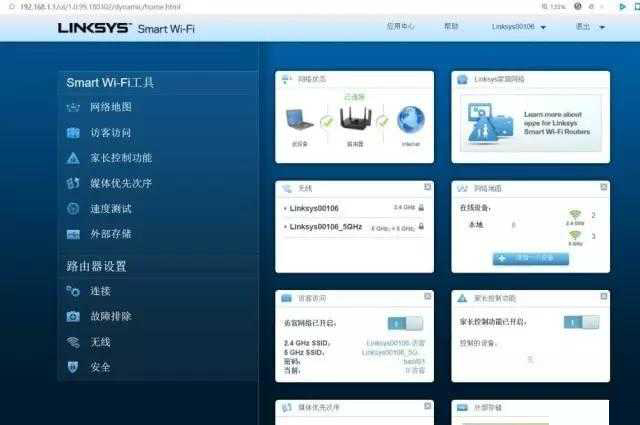Open 应用中心 in the top bar
The width and height of the screenshot is (640, 425).
tap(400, 26)
